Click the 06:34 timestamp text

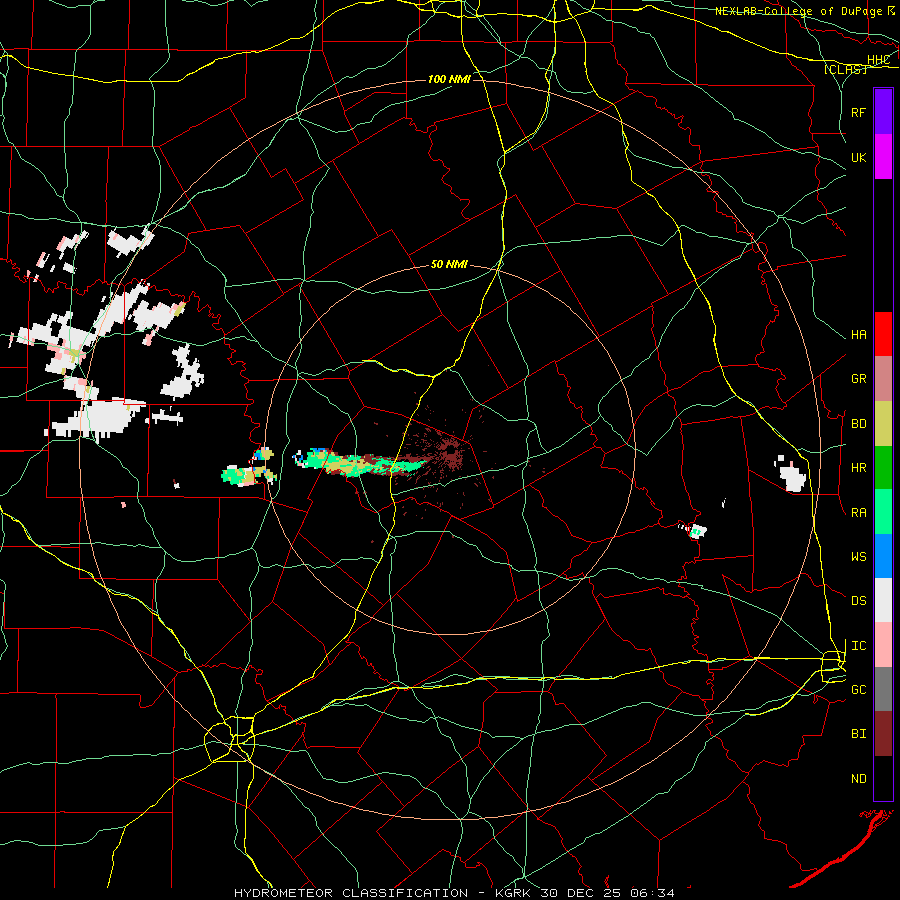(x=651, y=893)
